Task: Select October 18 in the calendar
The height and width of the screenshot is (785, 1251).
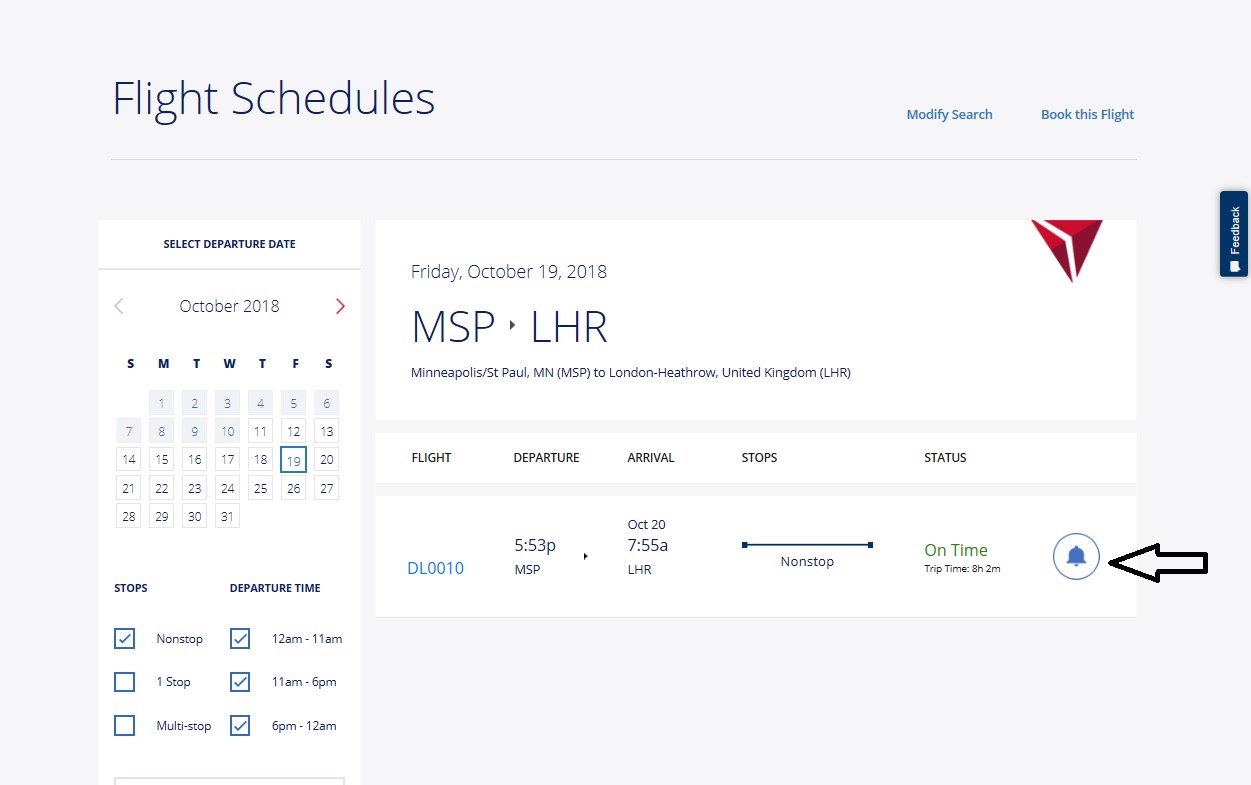Action: tap(260, 459)
